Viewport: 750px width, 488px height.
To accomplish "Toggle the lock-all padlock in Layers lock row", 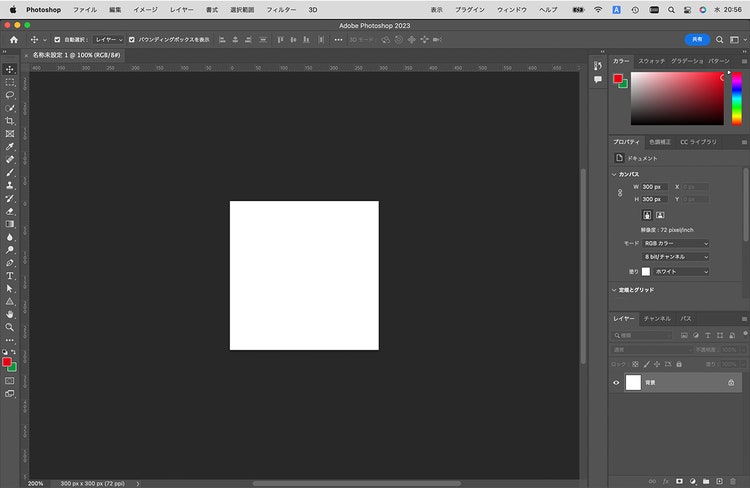I will (679, 364).
